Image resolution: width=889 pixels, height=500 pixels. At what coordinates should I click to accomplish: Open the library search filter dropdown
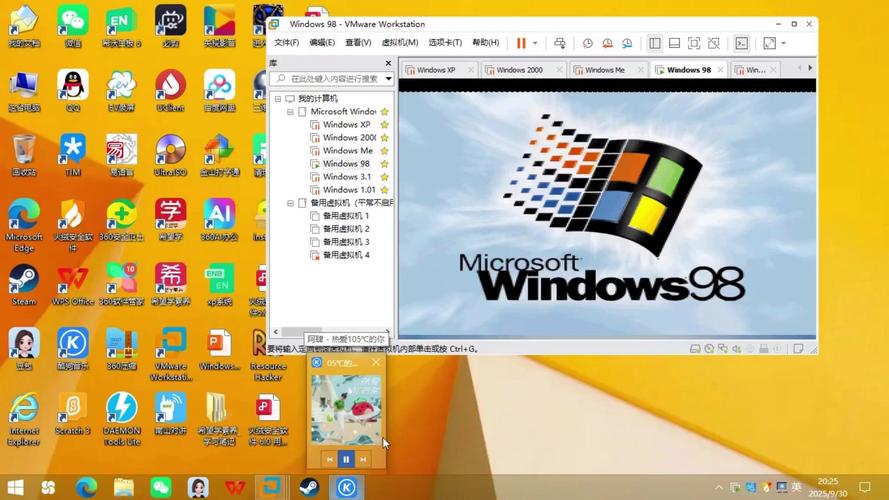388,79
